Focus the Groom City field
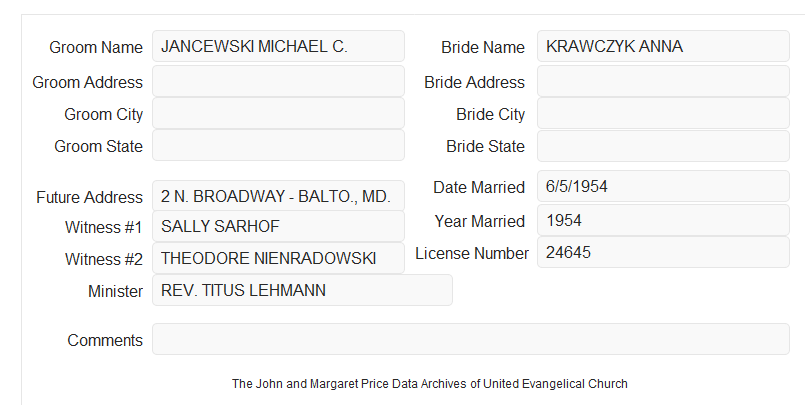Viewport: 805px width, 405px height. click(x=278, y=113)
